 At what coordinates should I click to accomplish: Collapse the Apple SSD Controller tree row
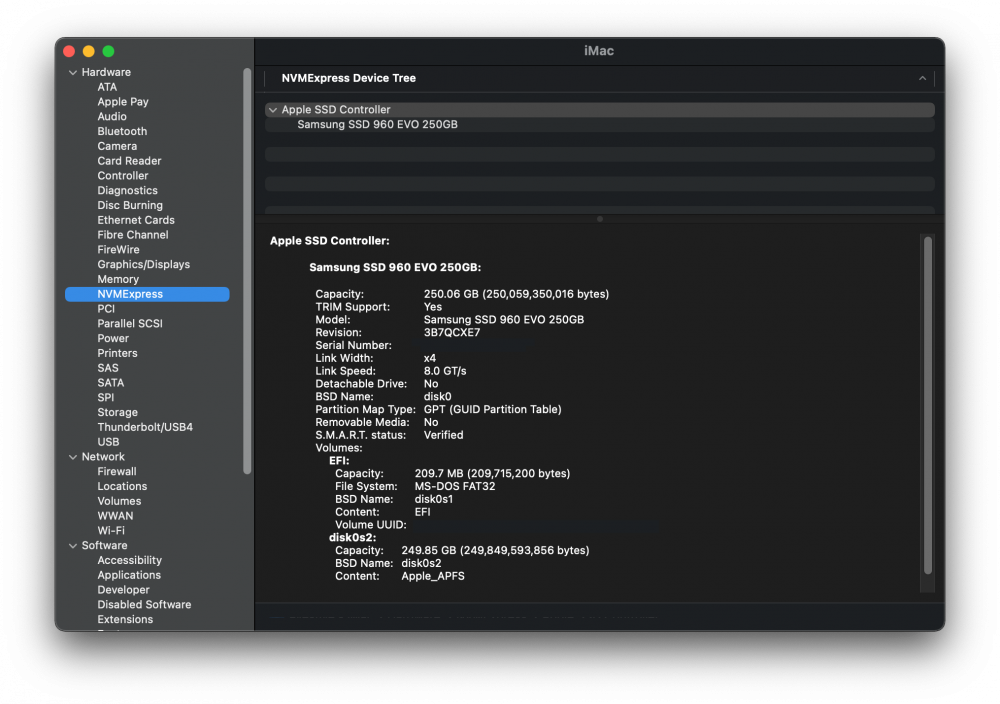[x=273, y=110]
